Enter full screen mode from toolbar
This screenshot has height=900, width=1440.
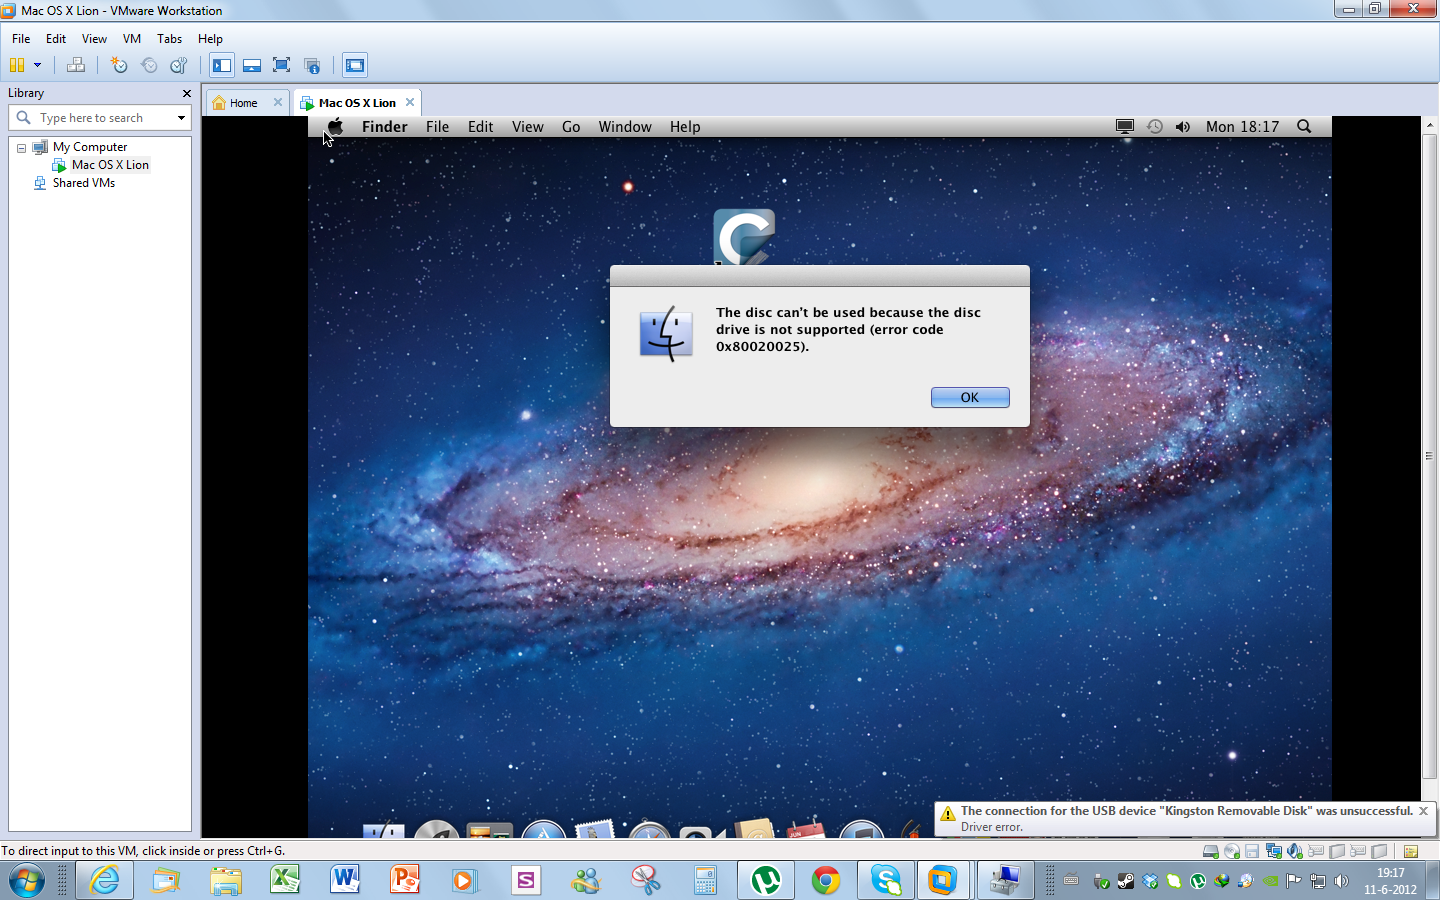[x=282, y=65]
